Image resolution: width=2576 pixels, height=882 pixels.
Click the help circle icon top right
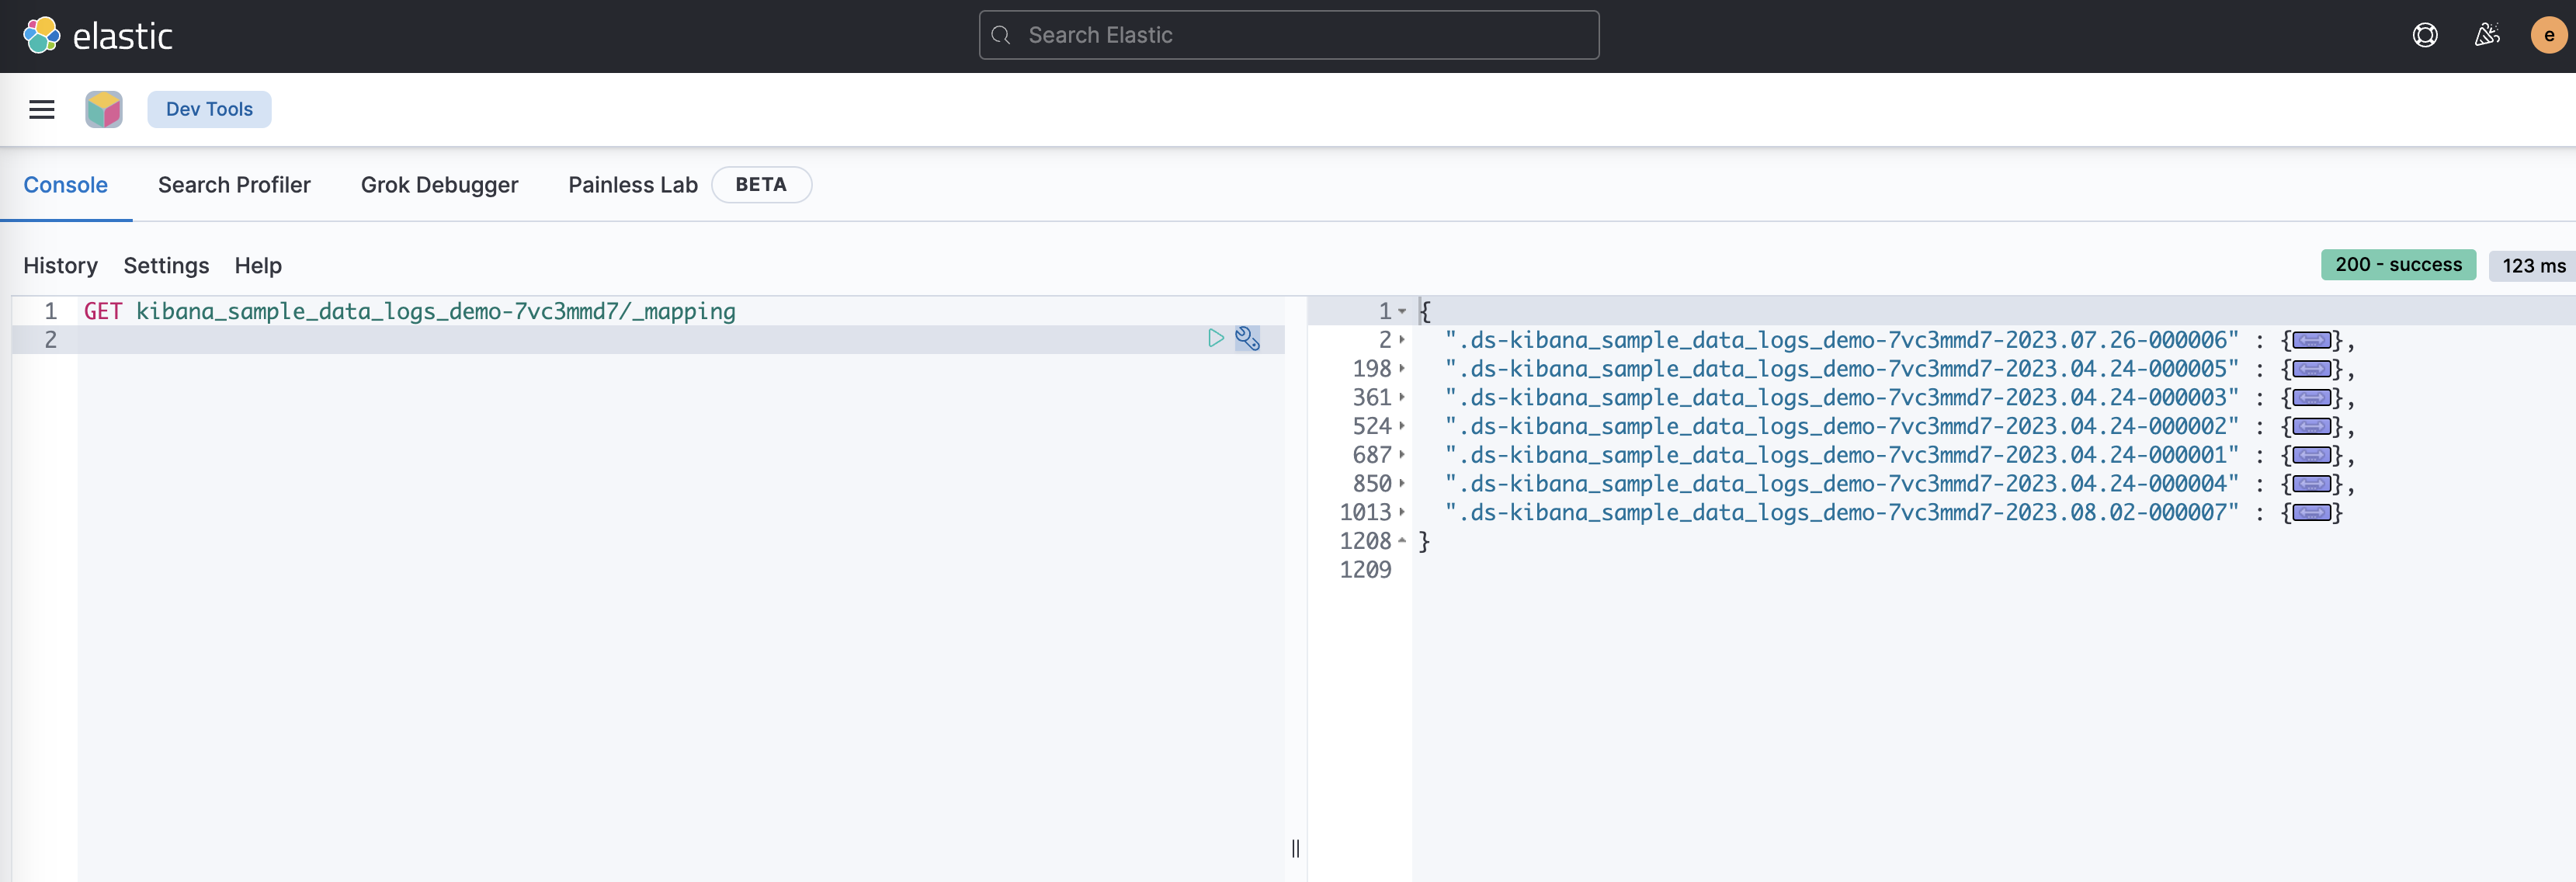click(x=2425, y=34)
